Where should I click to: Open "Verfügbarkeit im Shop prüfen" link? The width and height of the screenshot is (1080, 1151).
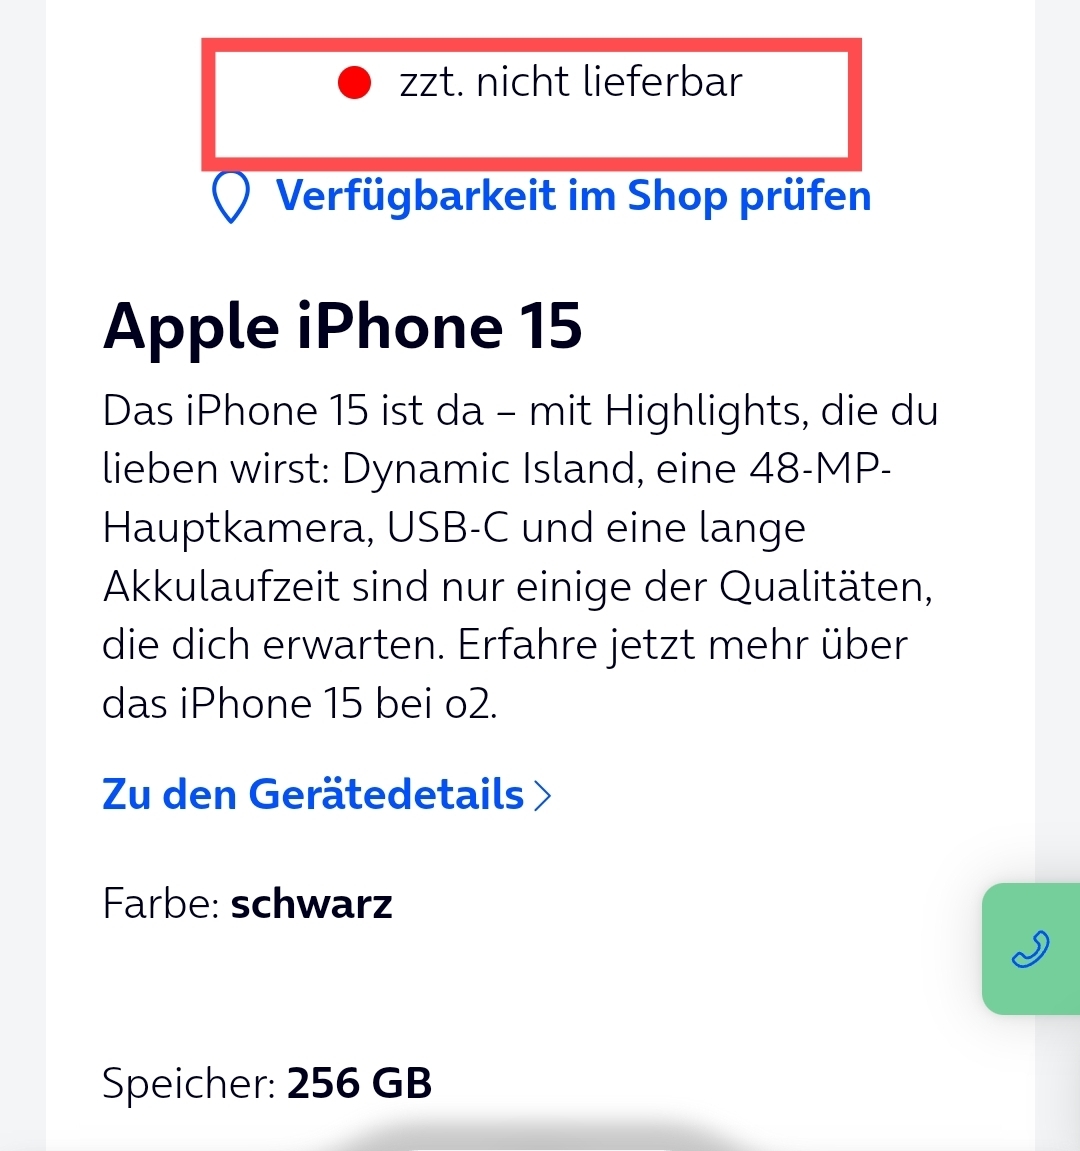coord(573,196)
